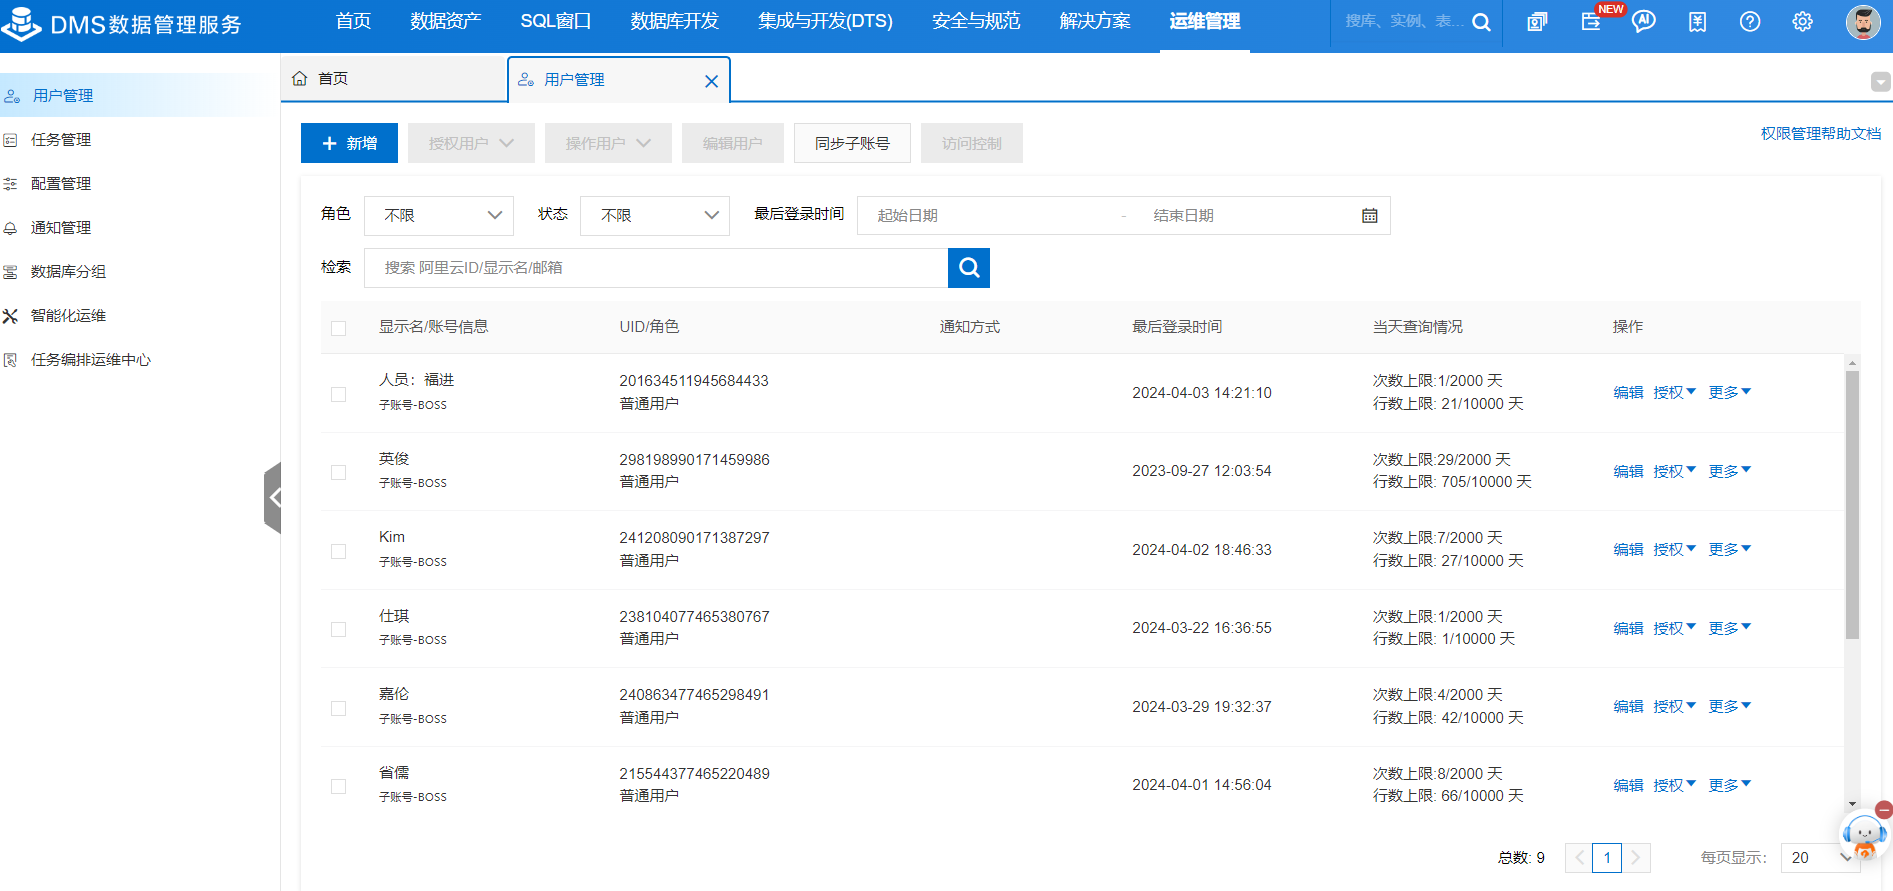Click the floating robot assistant icon

pyautogui.click(x=1864, y=837)
